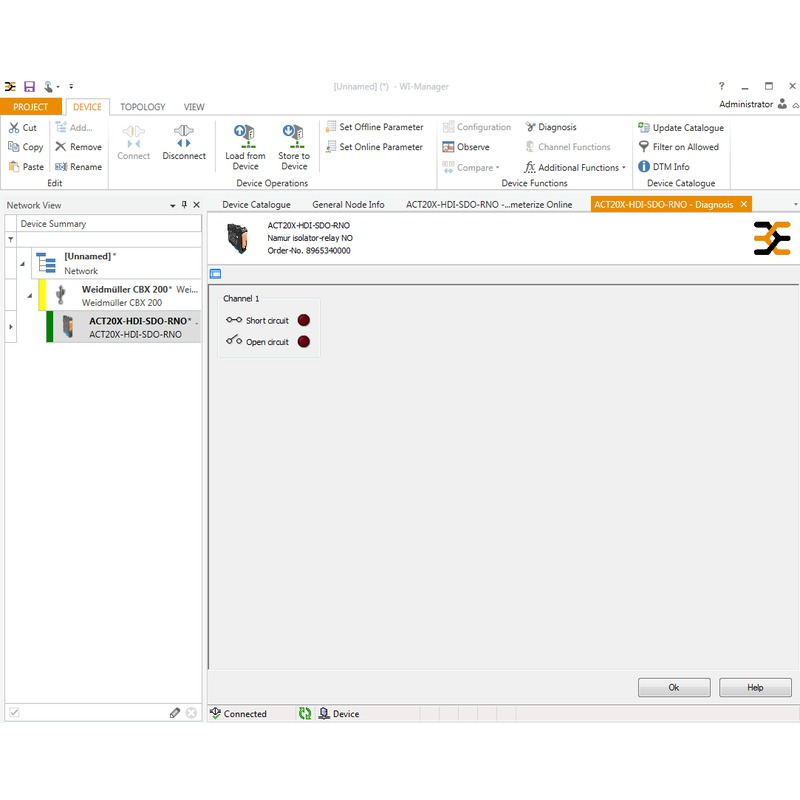Click the blue view icon above Channel 1
Viewport: 800px width, 800px height.
point(215,274)
